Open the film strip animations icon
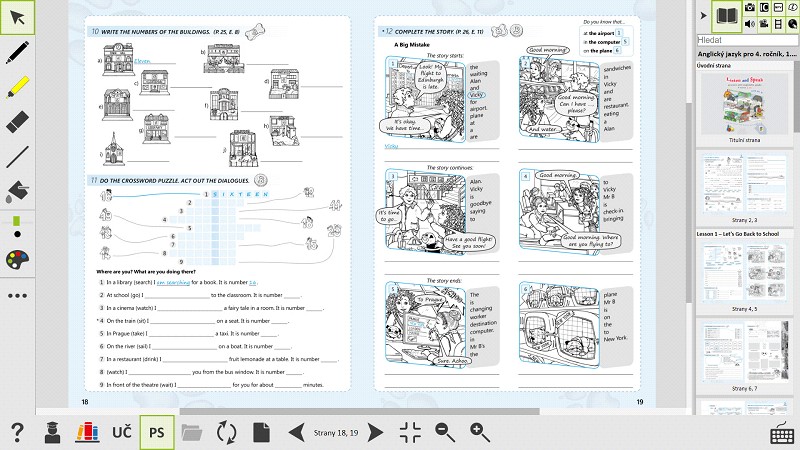 click(778, 23)
